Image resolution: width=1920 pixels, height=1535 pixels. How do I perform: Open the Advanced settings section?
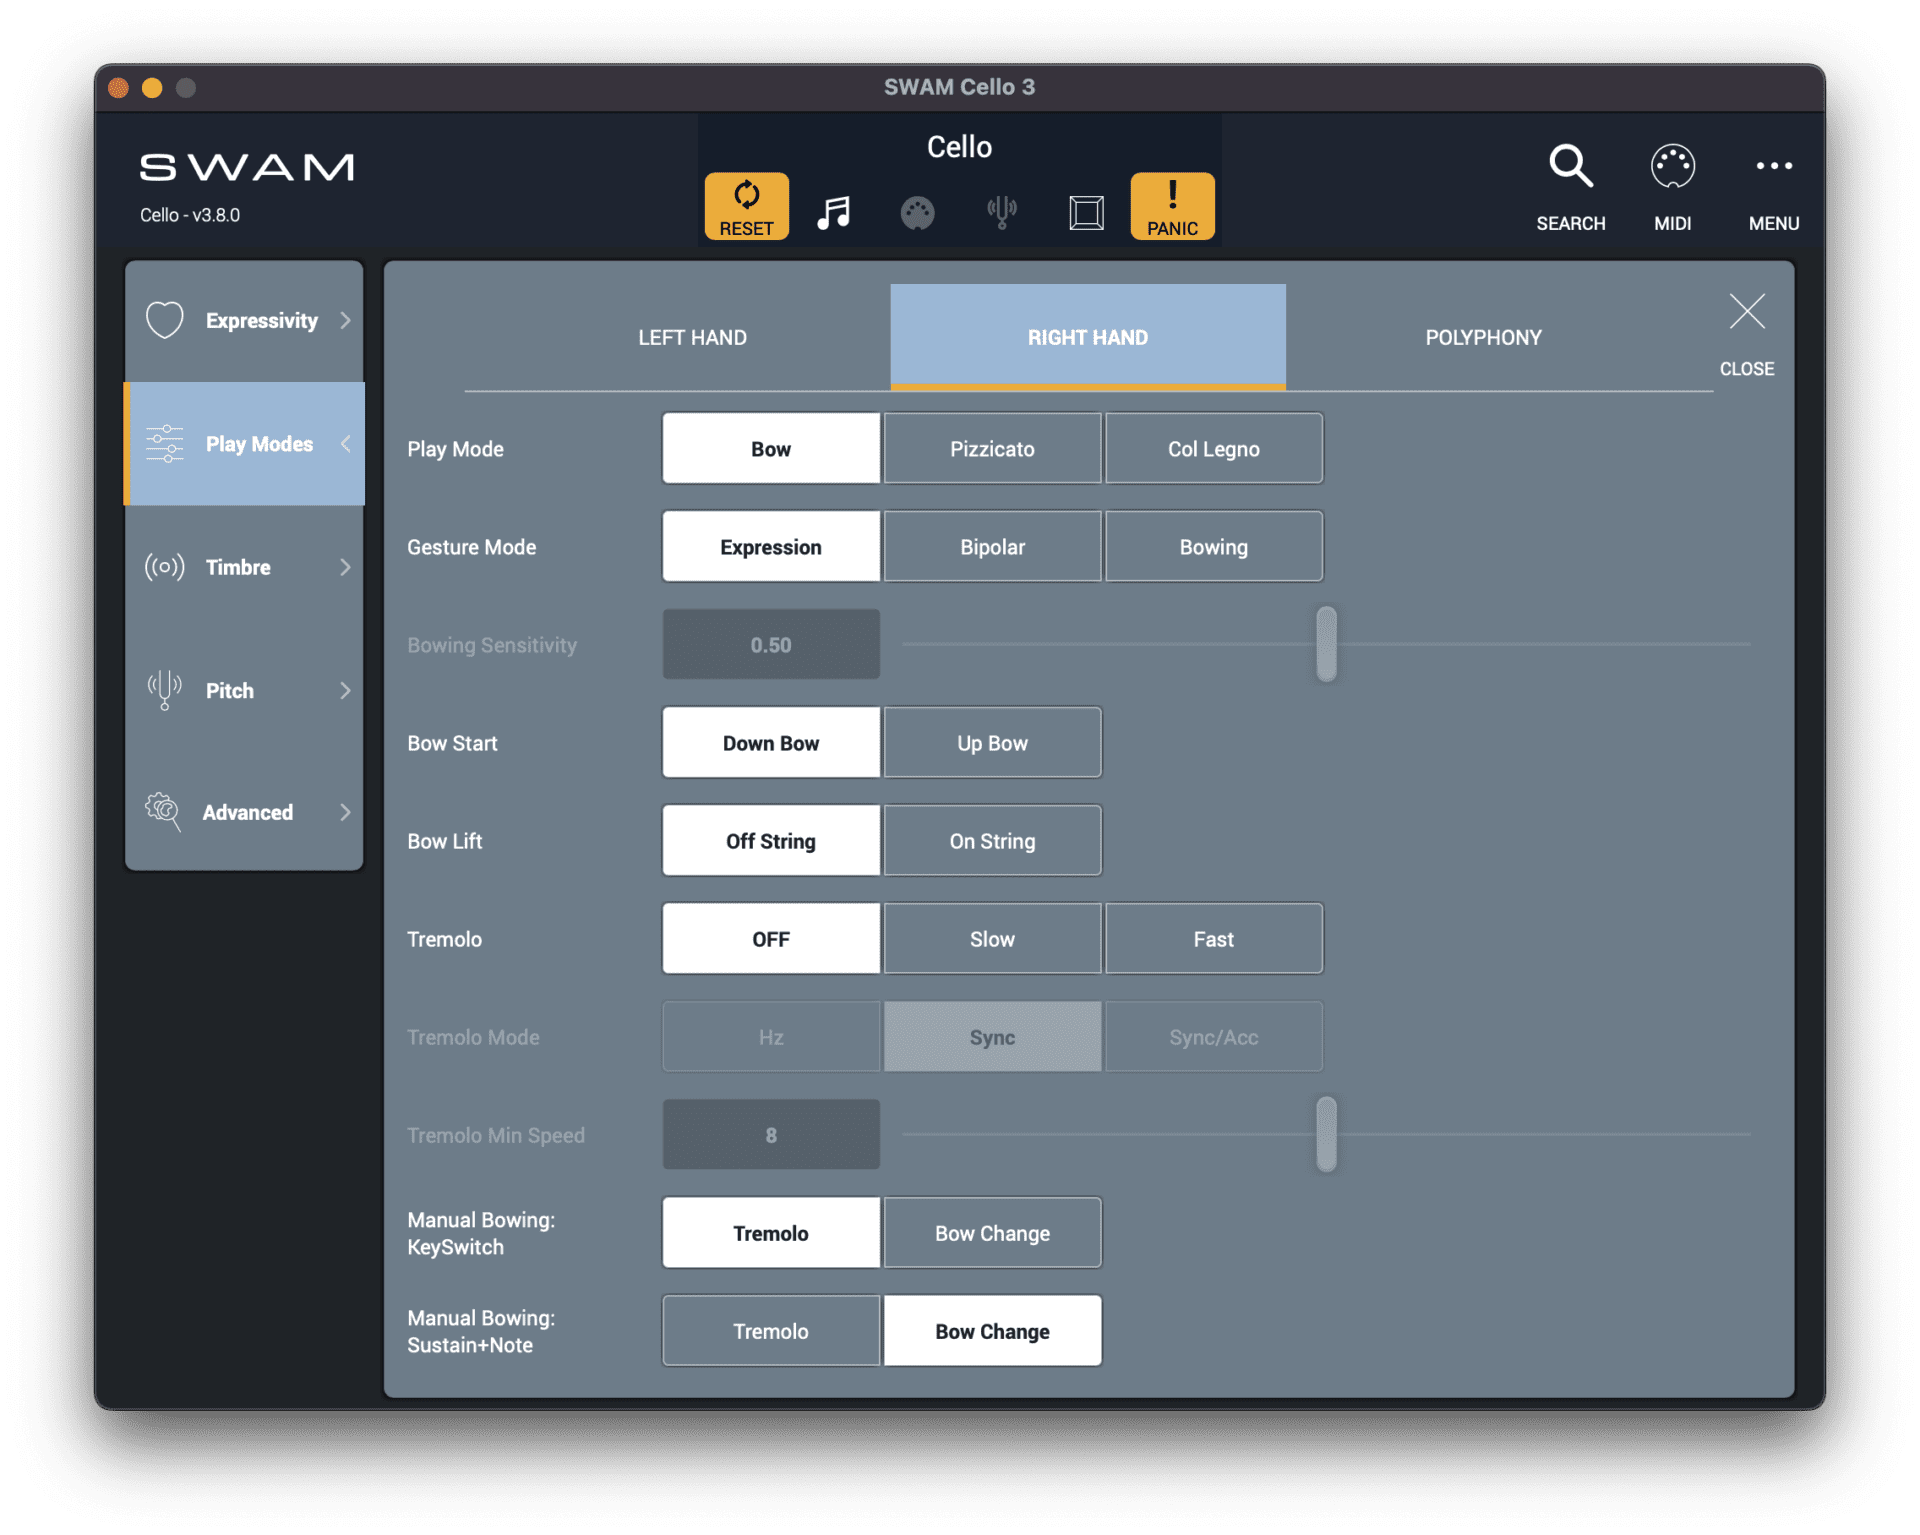(243, 812)
